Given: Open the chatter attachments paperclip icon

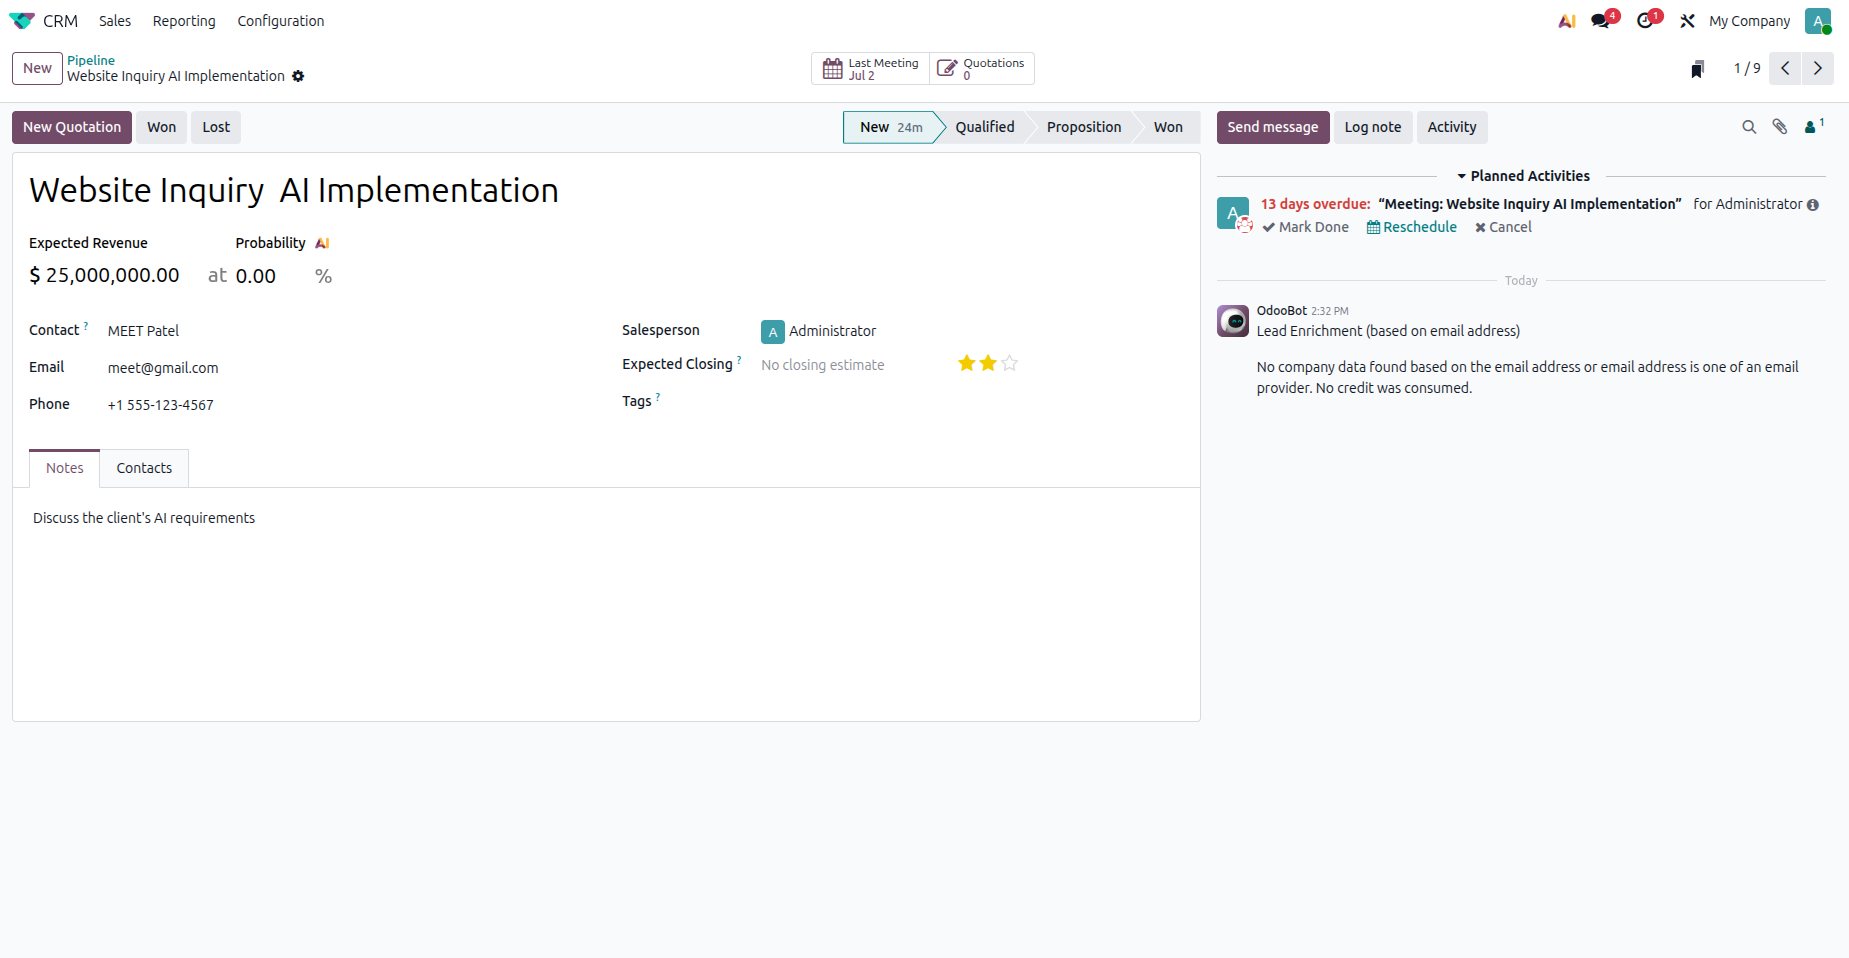Looking at the screenshot, I should click(1780, 127).
